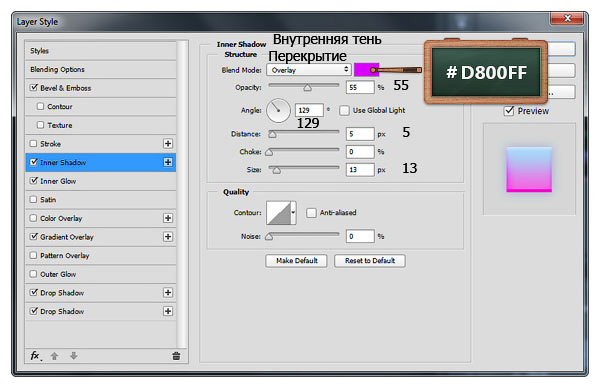Delete effect using trash icon
This screenshot has height=388, width=600.
(176, 356)
